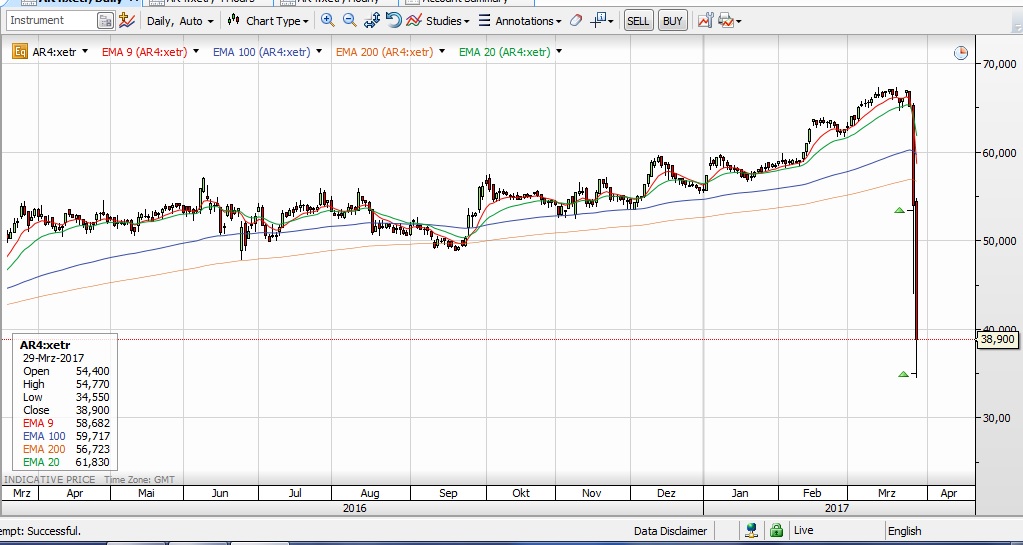Click the Eq instrument type icon
This screenshot has height=545, width=1023.
20,52
